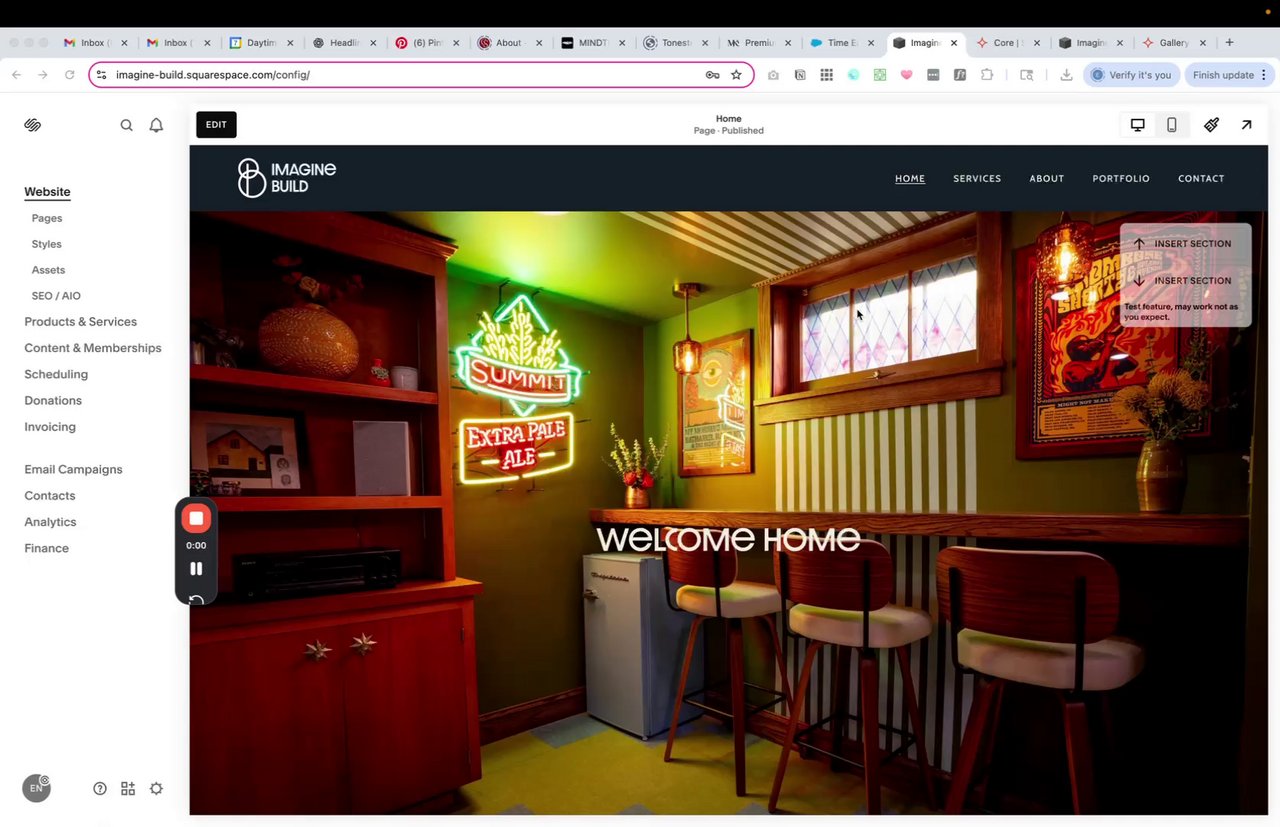Open Styles in the sidebar
1280x827 pixels.
point(46,244)
